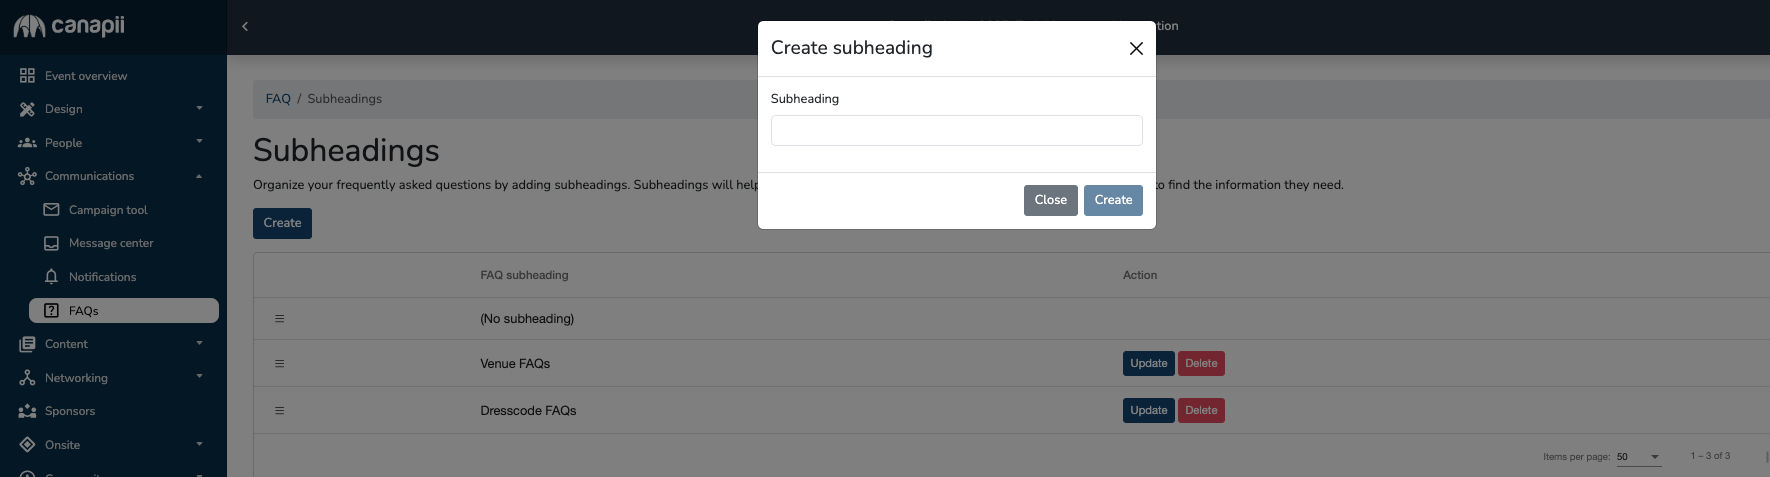1770x477 pixels.
Task: Open the Onsite sidebar menu item
Action: pyautogui.click(x=62, y=445)
